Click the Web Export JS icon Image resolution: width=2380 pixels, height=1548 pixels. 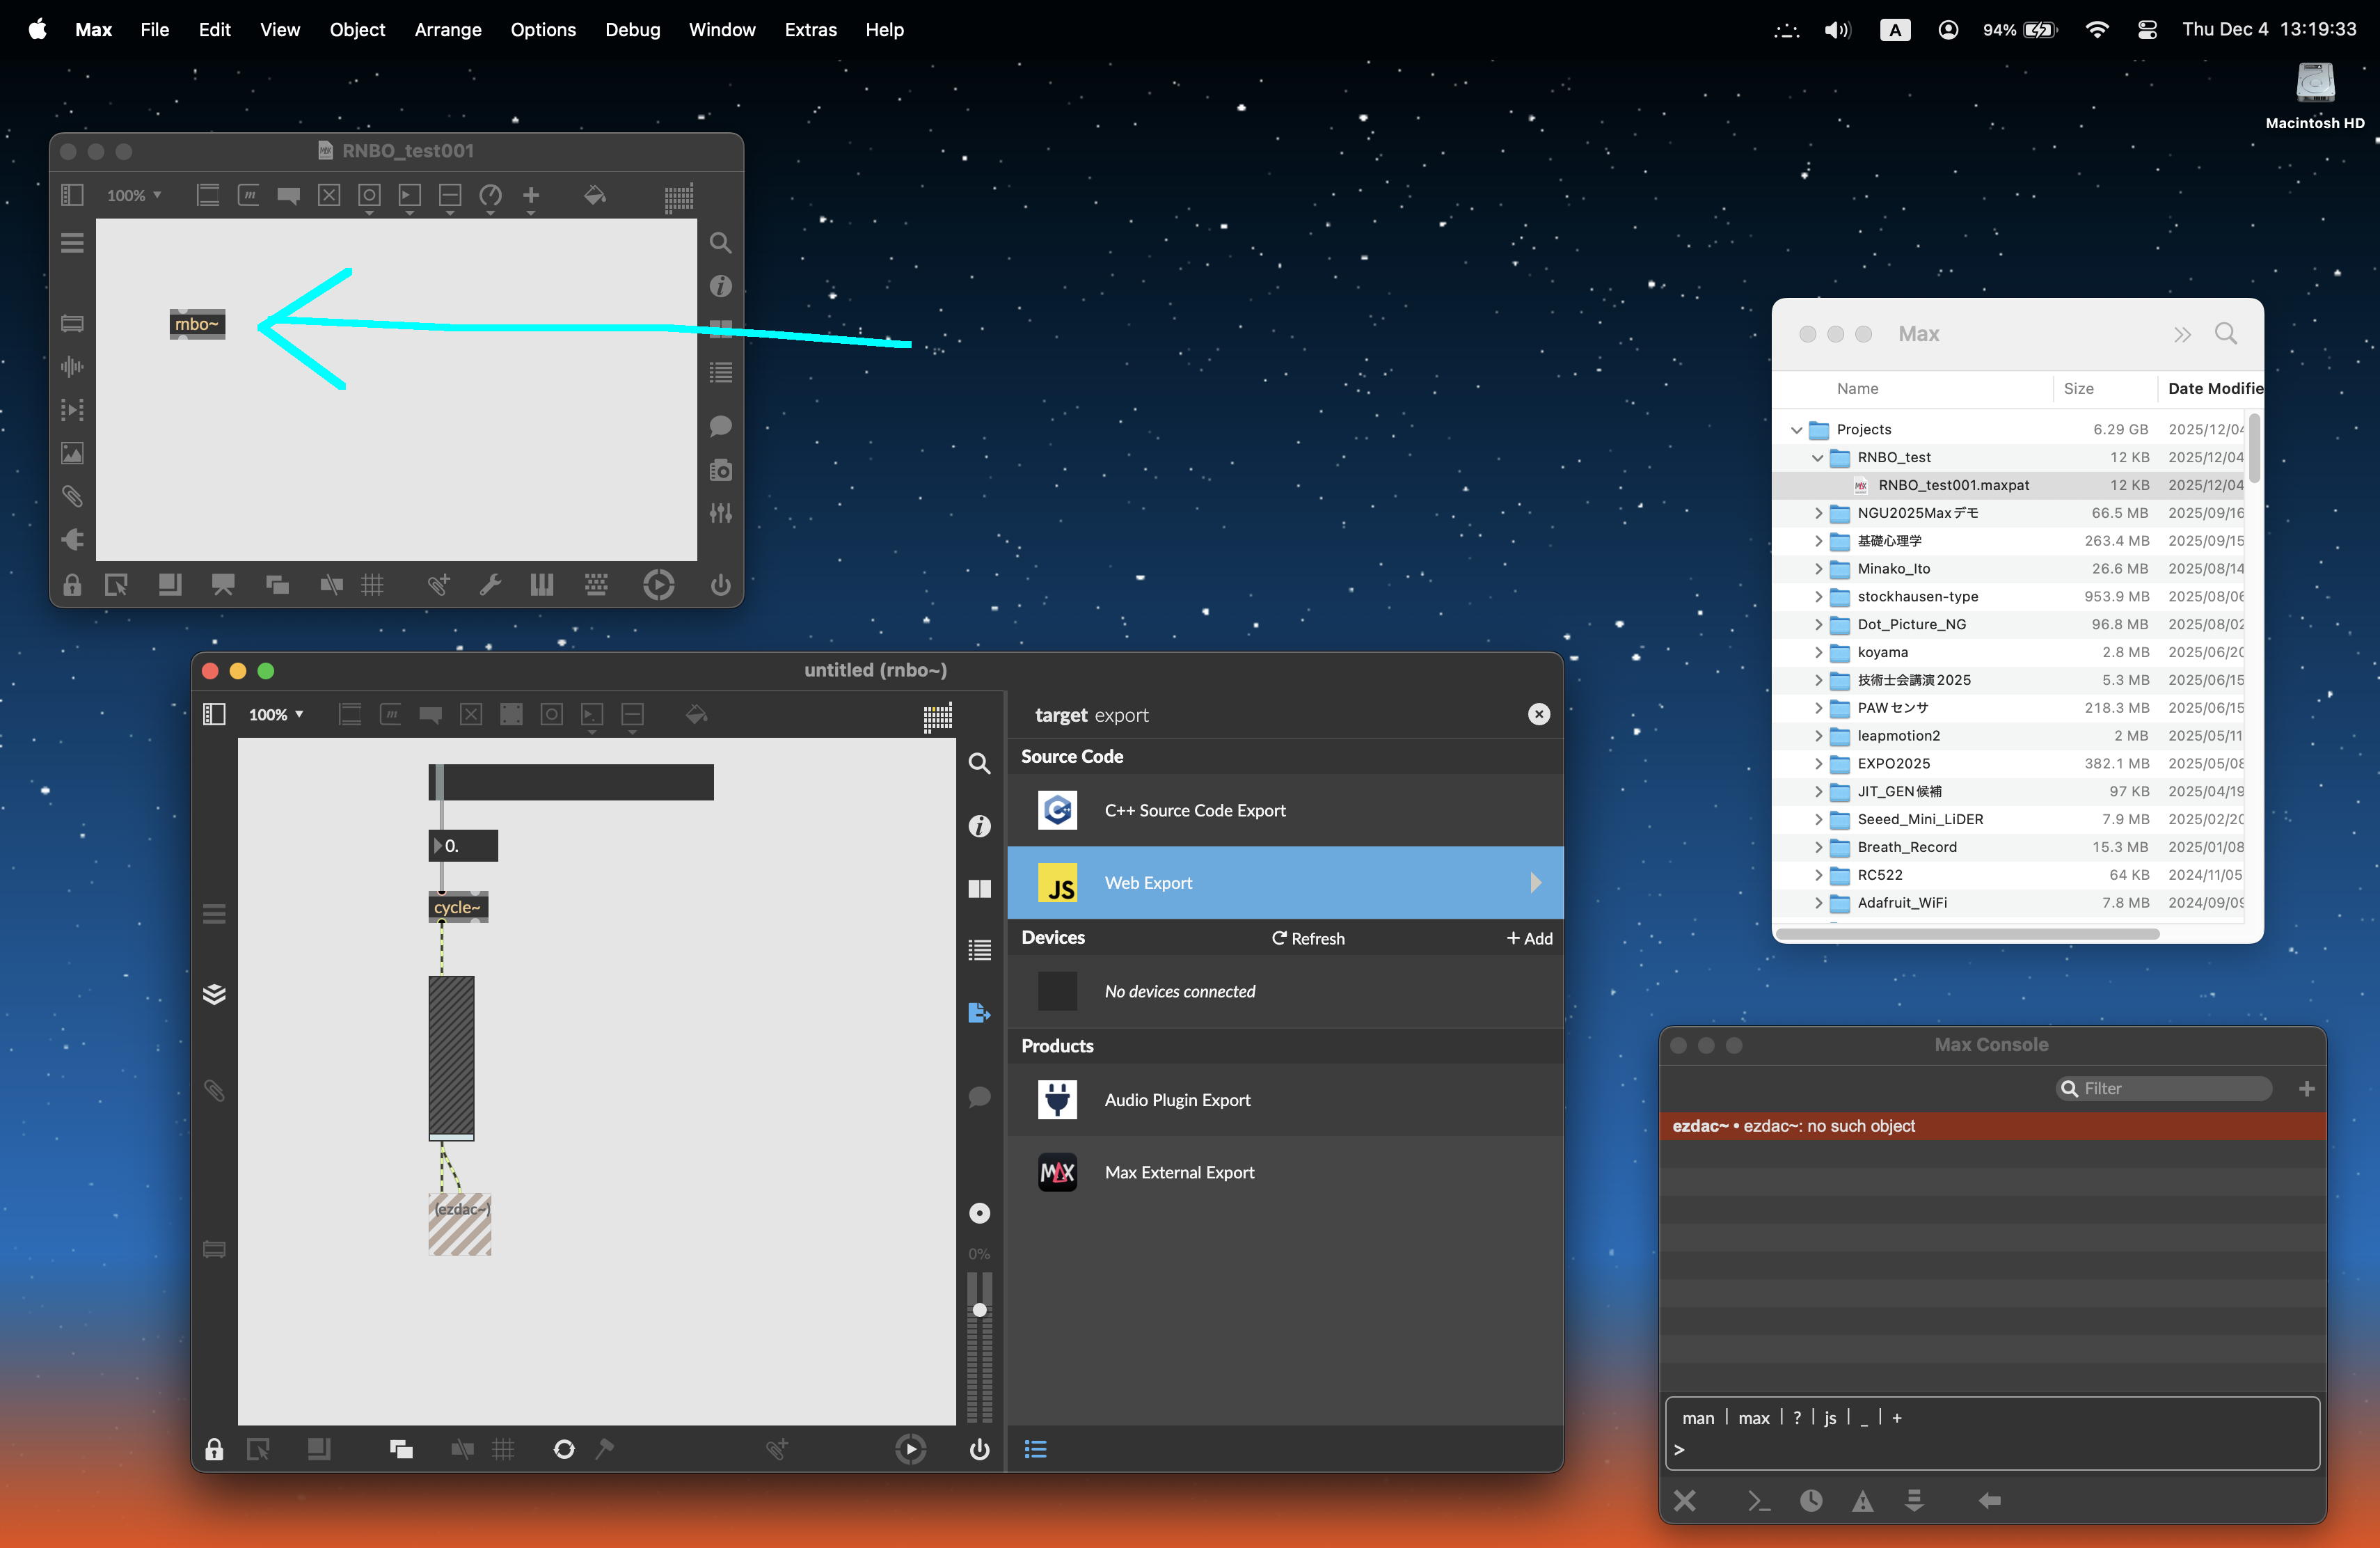[x=1058, y=883]
